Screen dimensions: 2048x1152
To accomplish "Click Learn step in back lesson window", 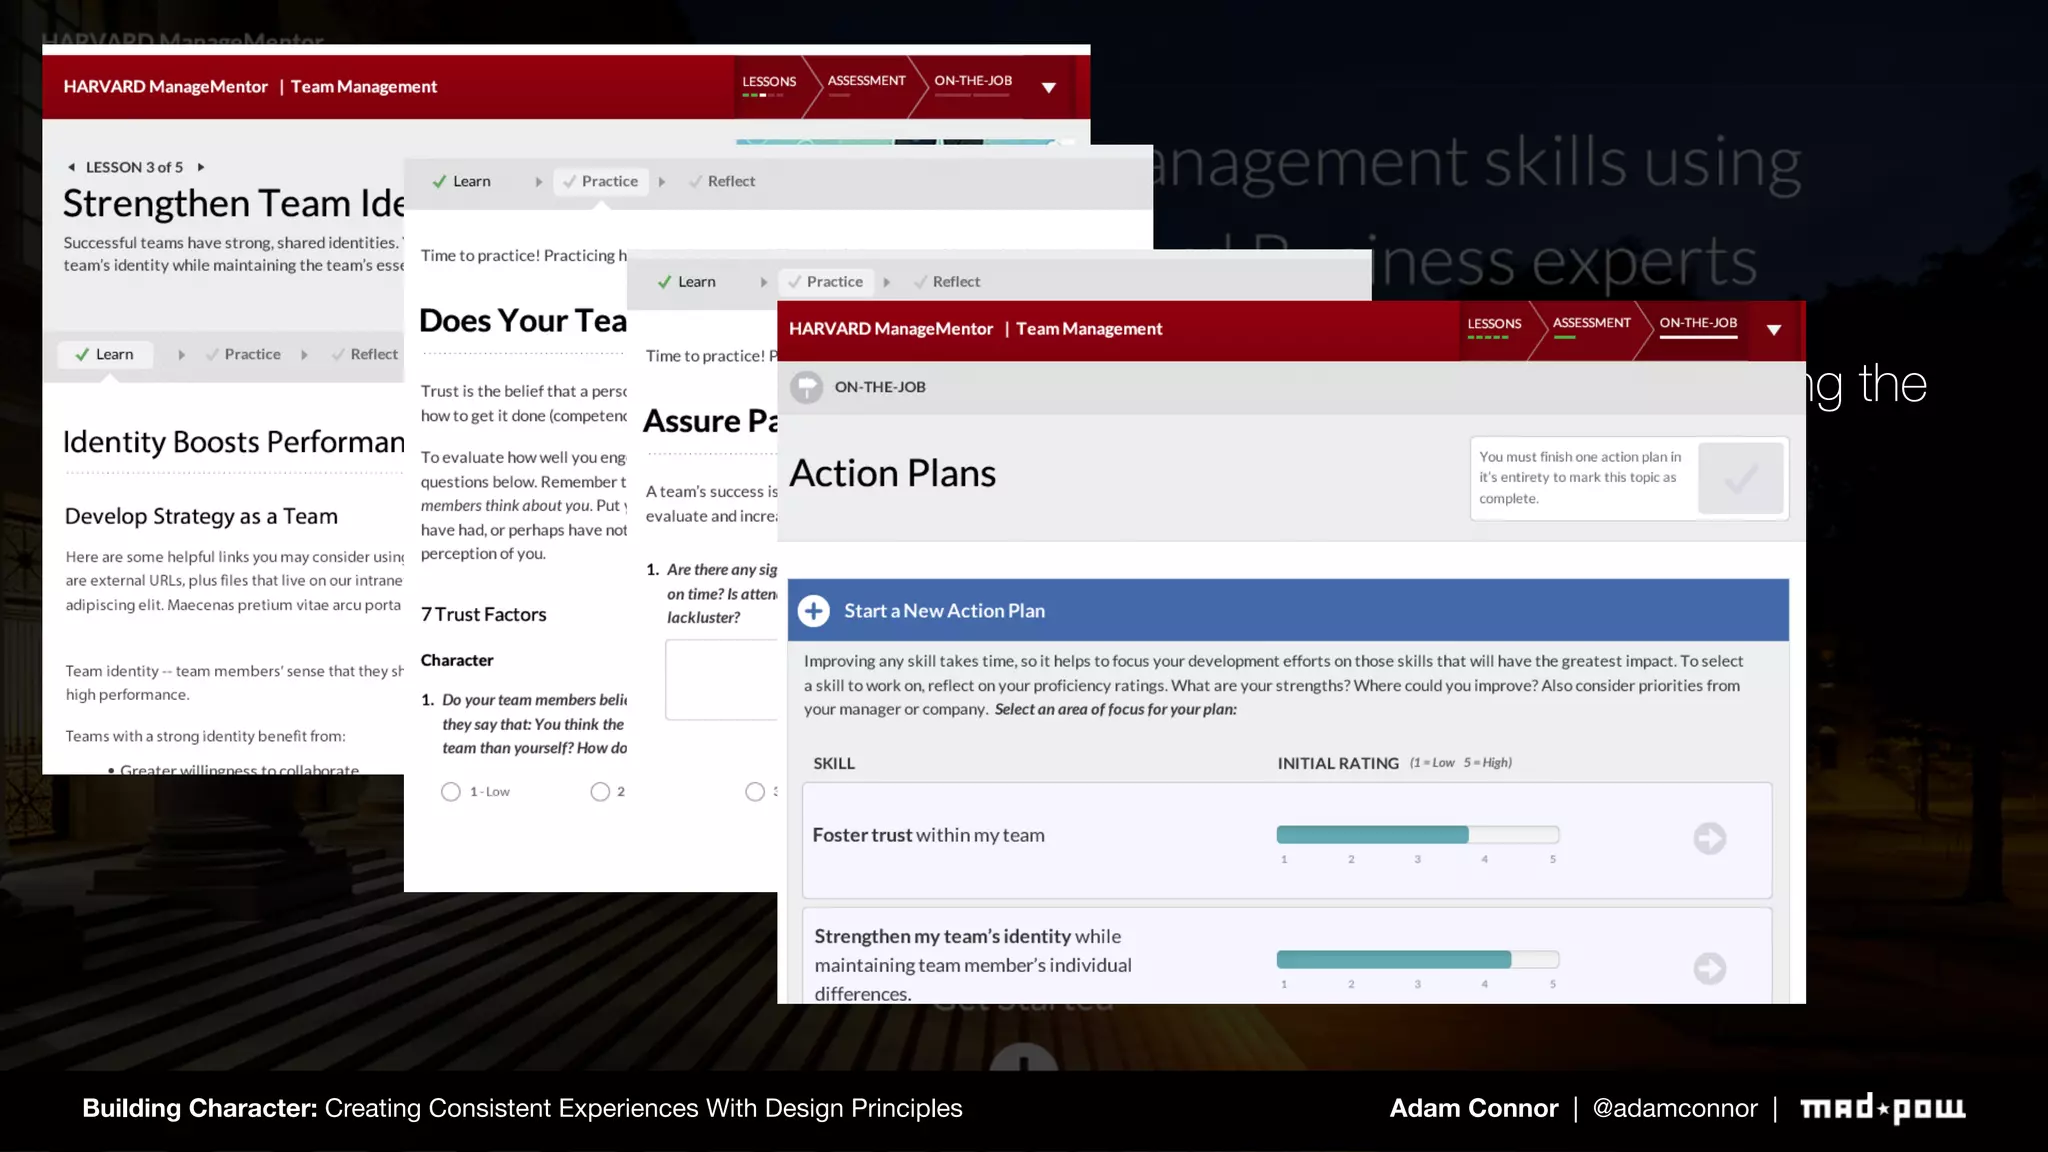I will [x=105, y=354].
